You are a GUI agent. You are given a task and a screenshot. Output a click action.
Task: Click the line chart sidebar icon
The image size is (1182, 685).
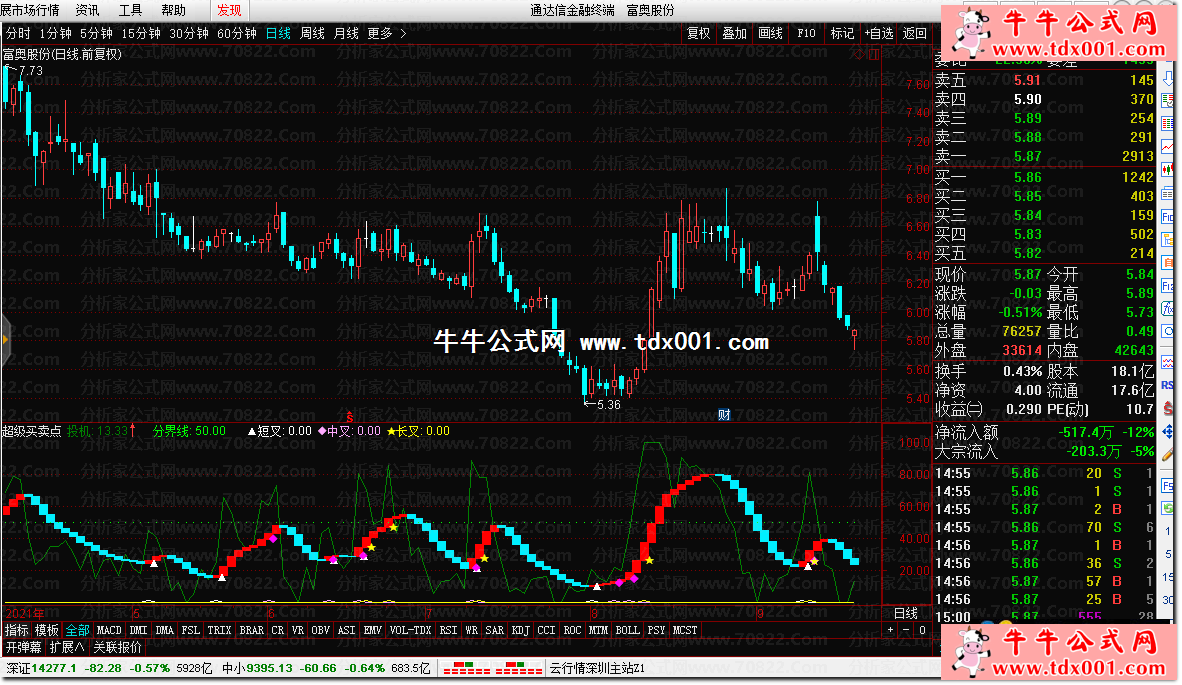[x=1168, y=146]
